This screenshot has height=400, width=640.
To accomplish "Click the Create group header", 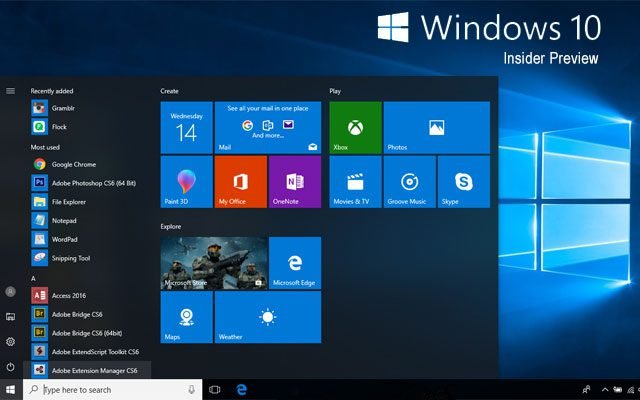I will tap(169, 91).
